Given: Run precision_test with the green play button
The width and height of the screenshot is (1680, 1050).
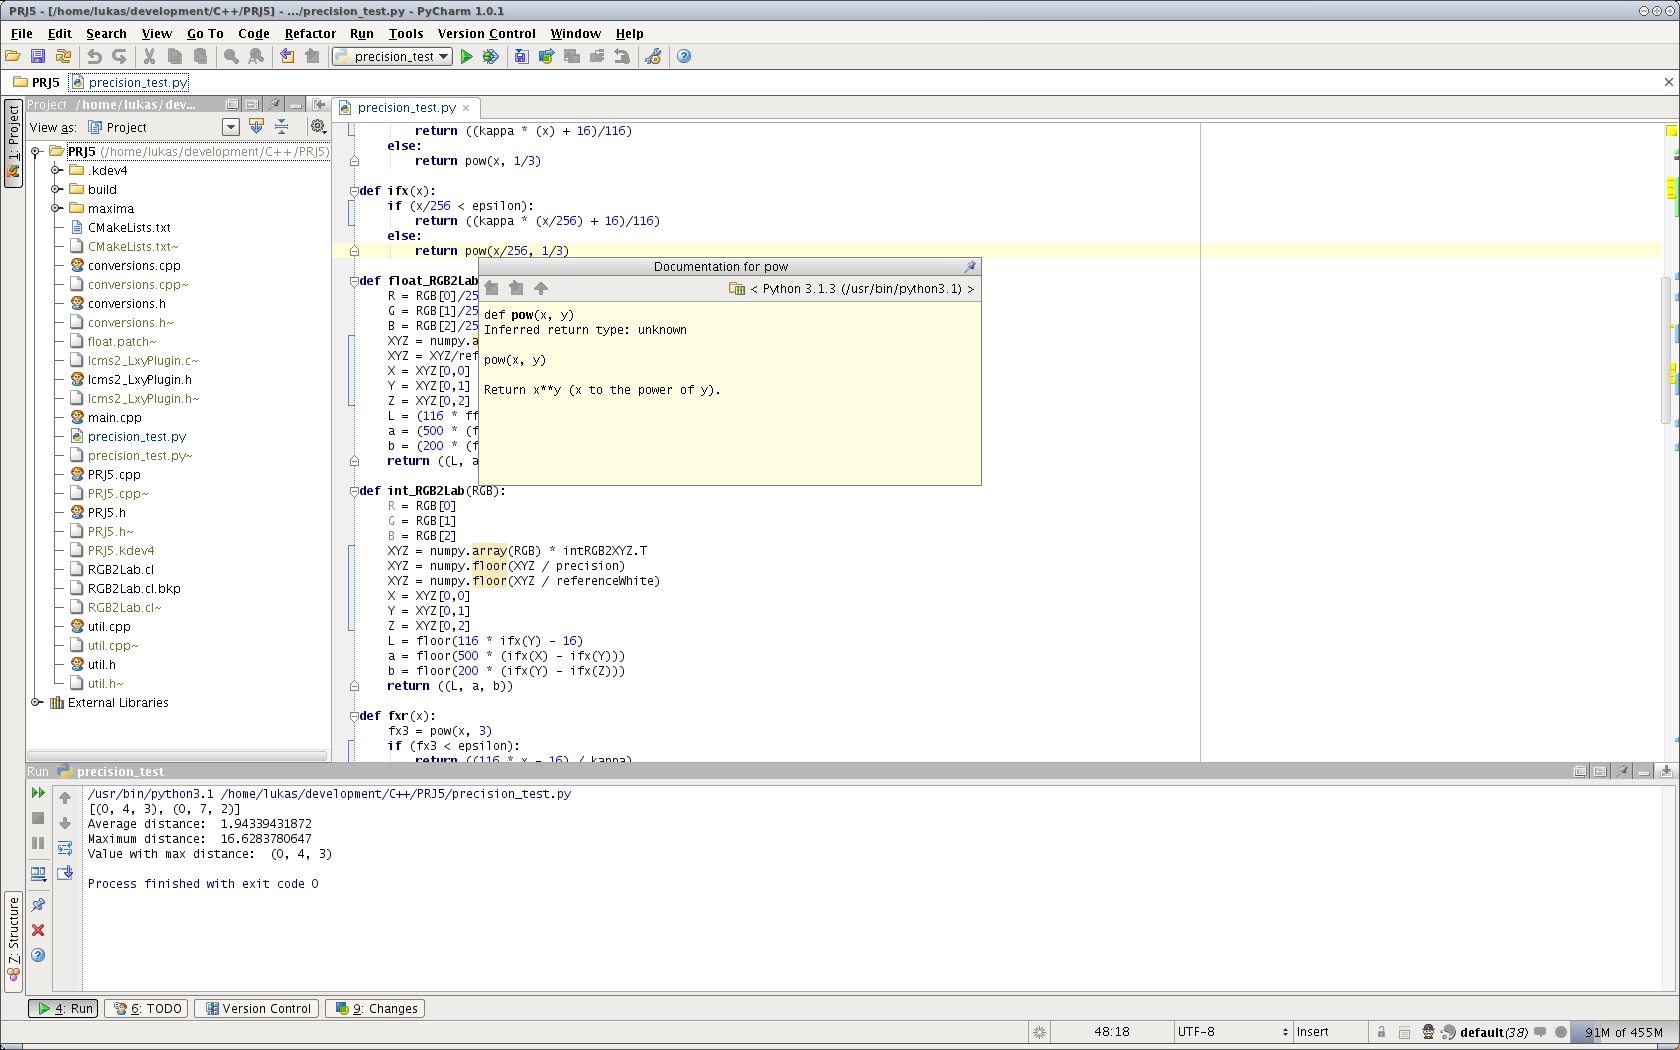Looking at the screenshot, I should click(x=466, y=57).
